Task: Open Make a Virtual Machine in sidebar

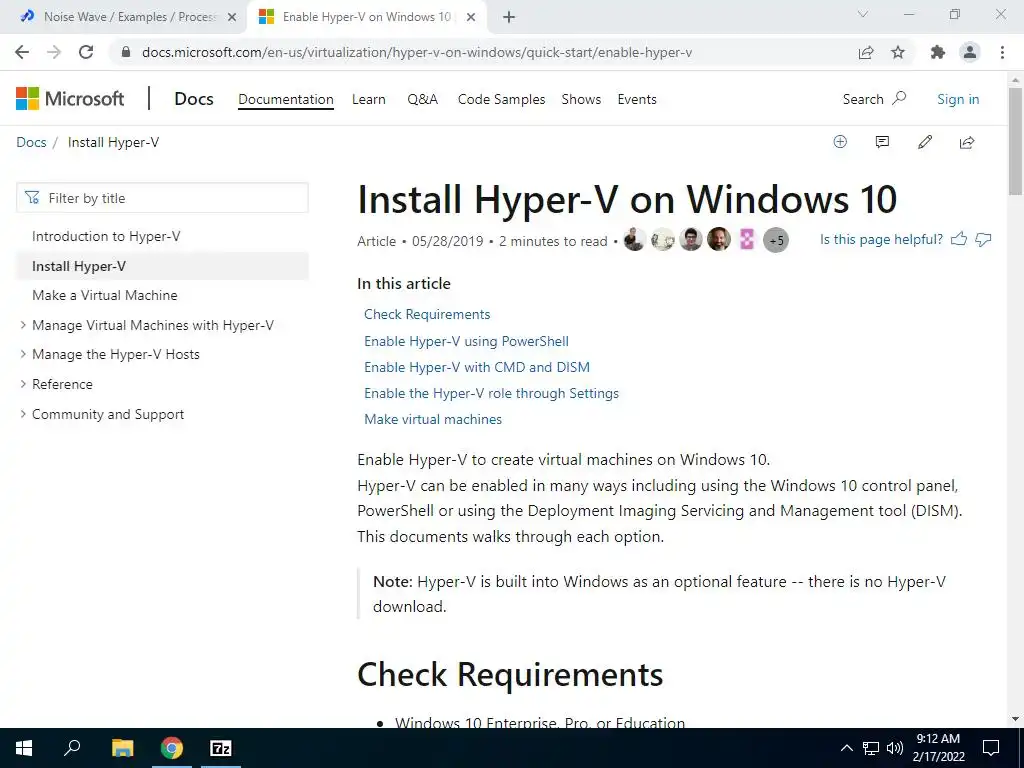Action: 104,295
